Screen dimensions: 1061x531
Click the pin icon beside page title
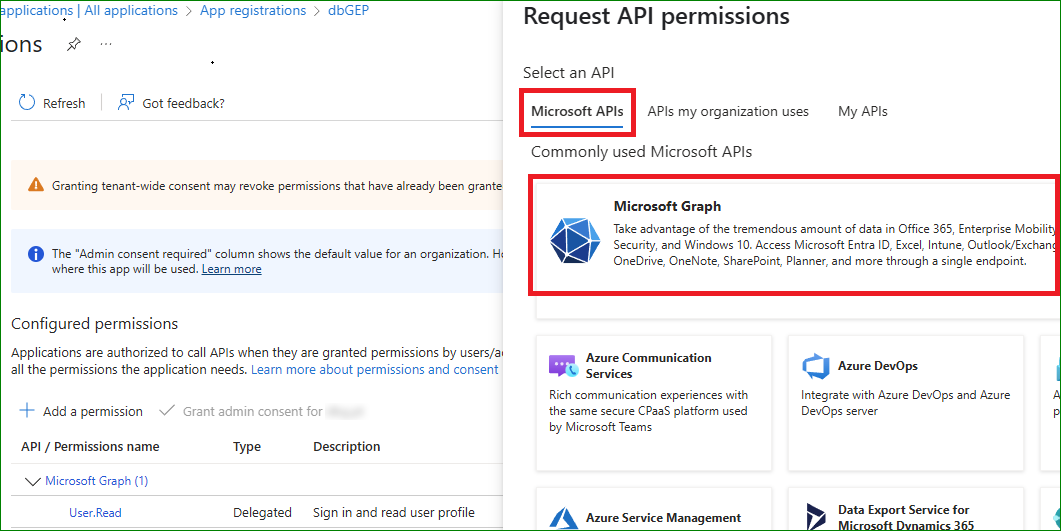click(x=73, y=45)
